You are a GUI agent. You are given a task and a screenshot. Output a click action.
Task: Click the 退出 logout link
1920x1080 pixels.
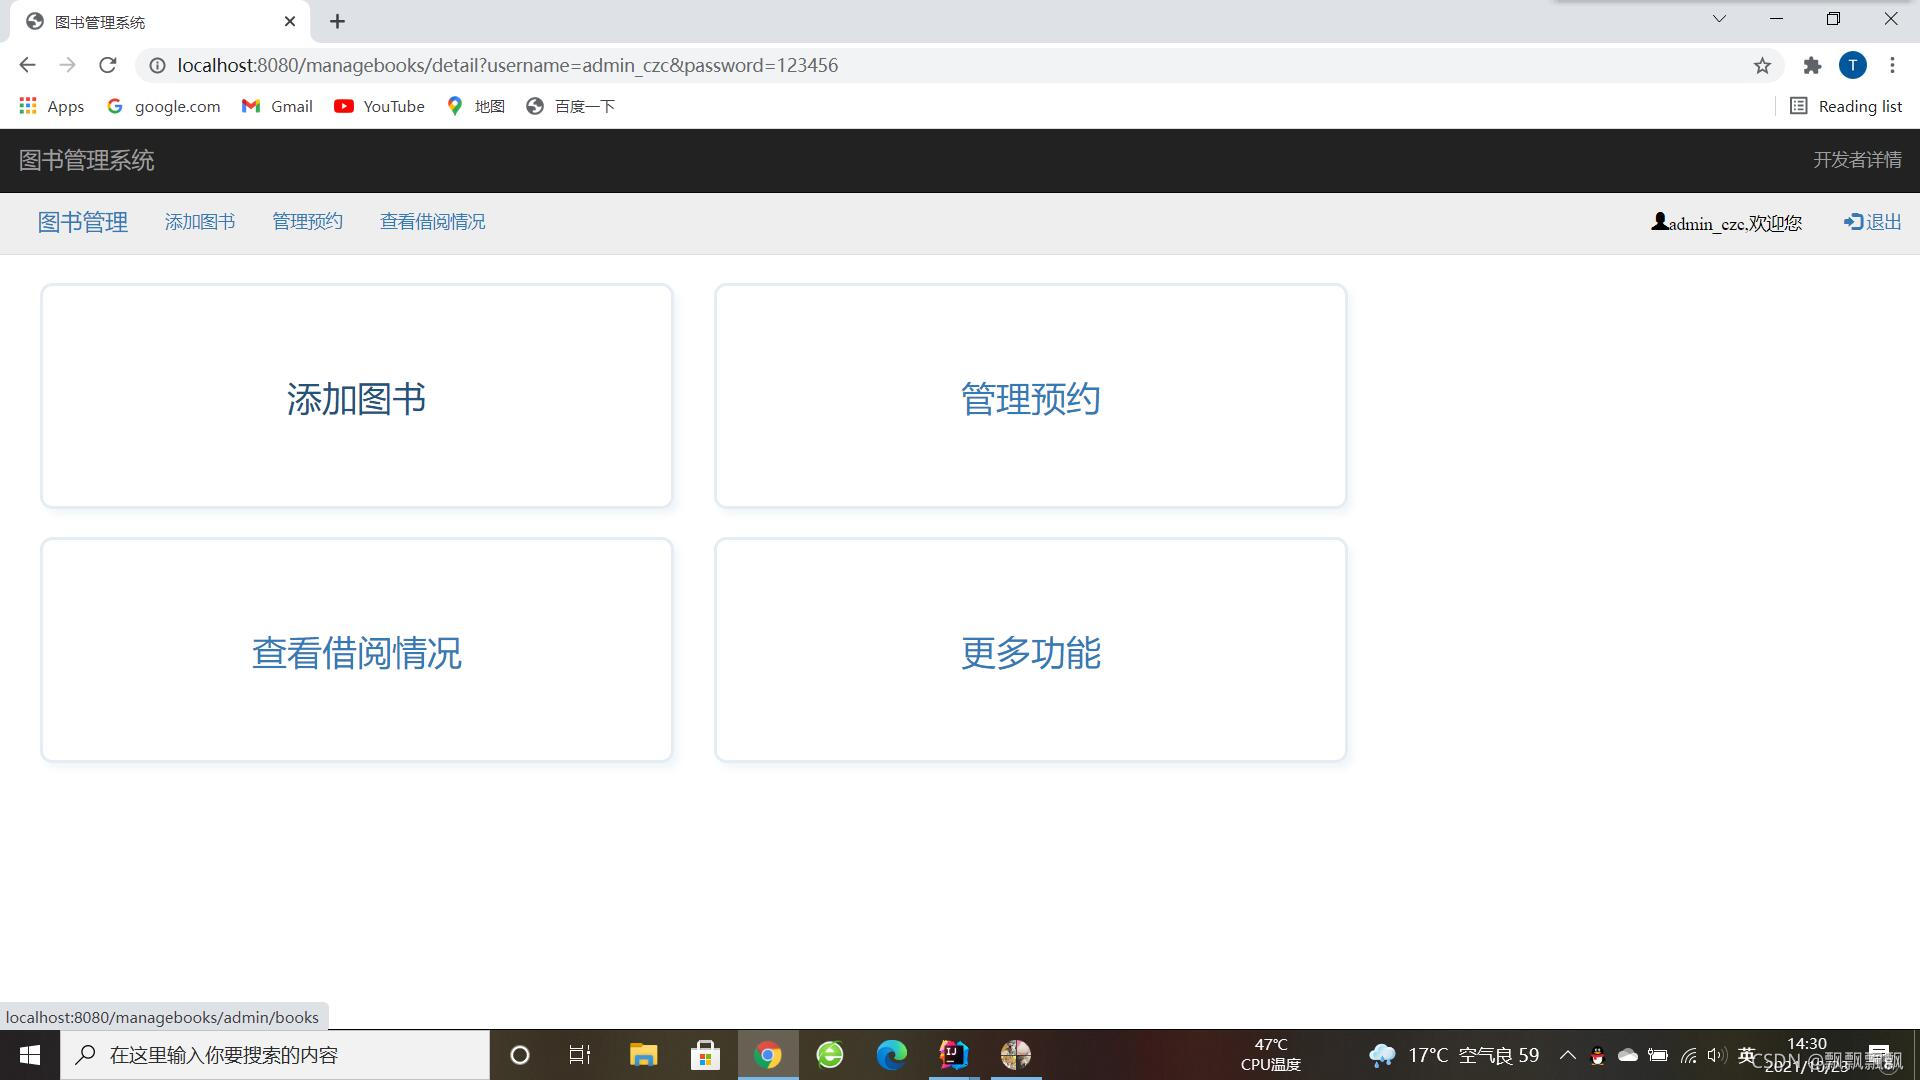click(1872, 222)
